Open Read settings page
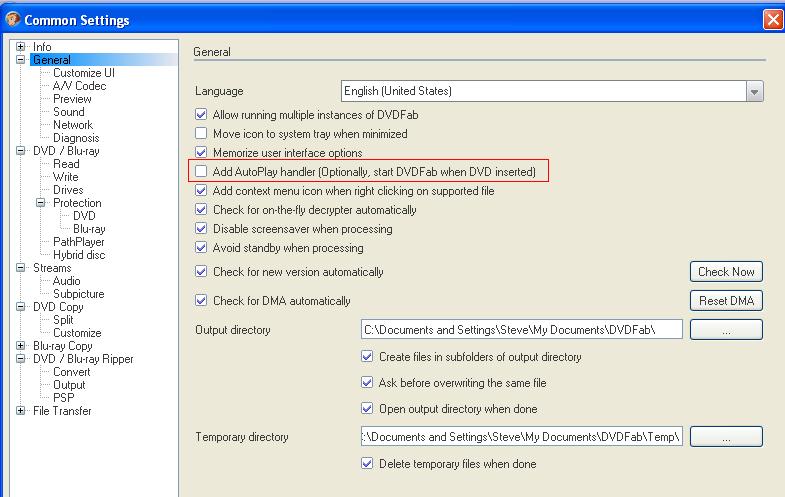Viewport: 785px width, 497px height. (67, 164)
